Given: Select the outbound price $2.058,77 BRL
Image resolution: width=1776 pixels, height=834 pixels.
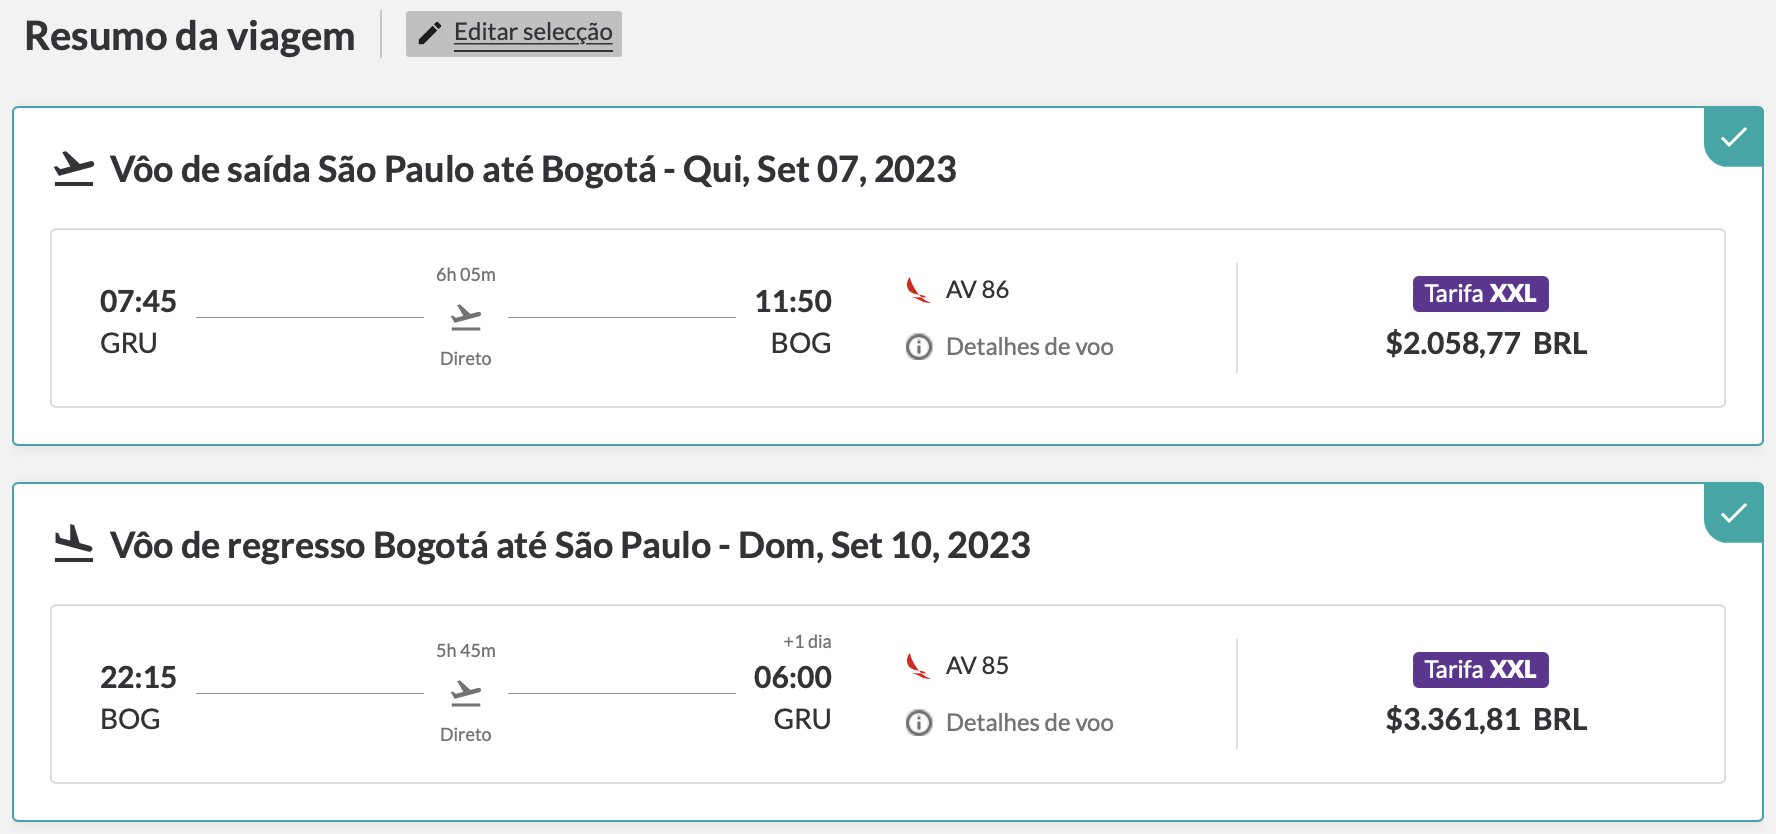Looking at the screenshot, I should [1486, 344].
